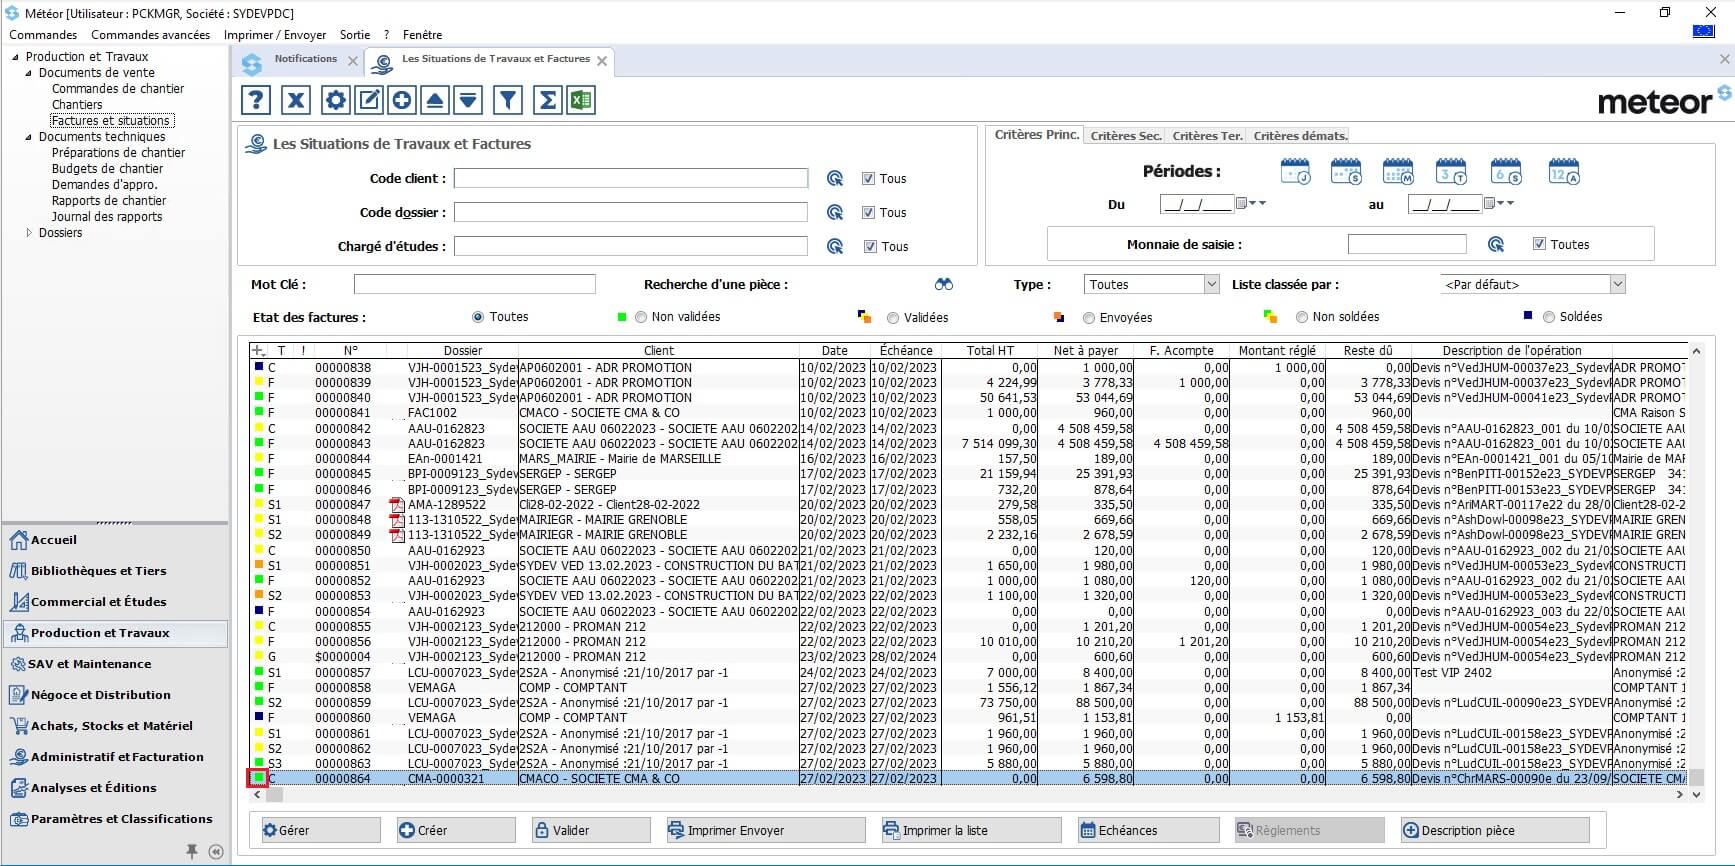This screenshot has height=866, width=1735.
Task: Click the up arrow toolbar icon
Action: tap(435, 100)
